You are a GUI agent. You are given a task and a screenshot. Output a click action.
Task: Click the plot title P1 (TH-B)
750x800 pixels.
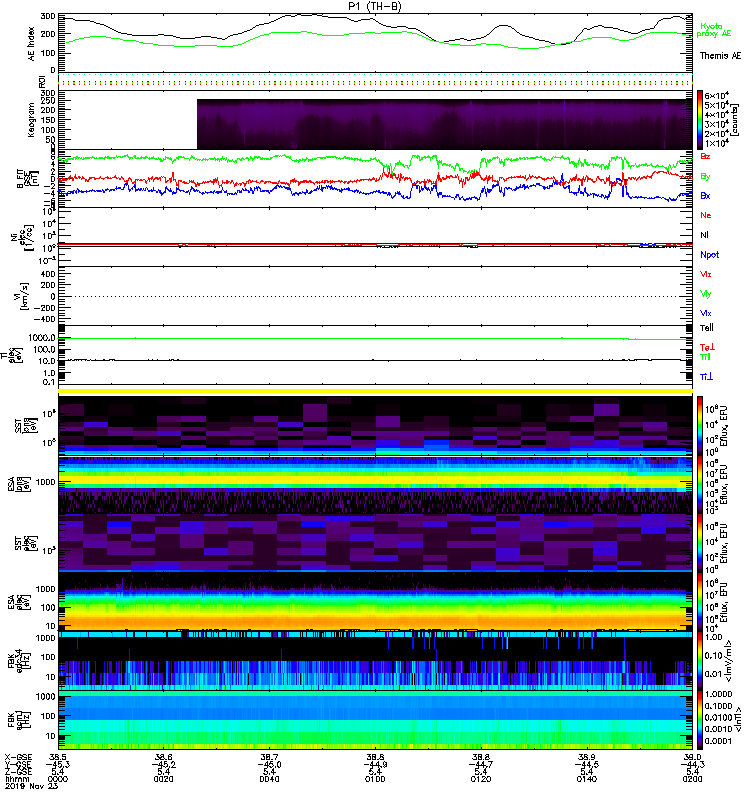(375, 6)
